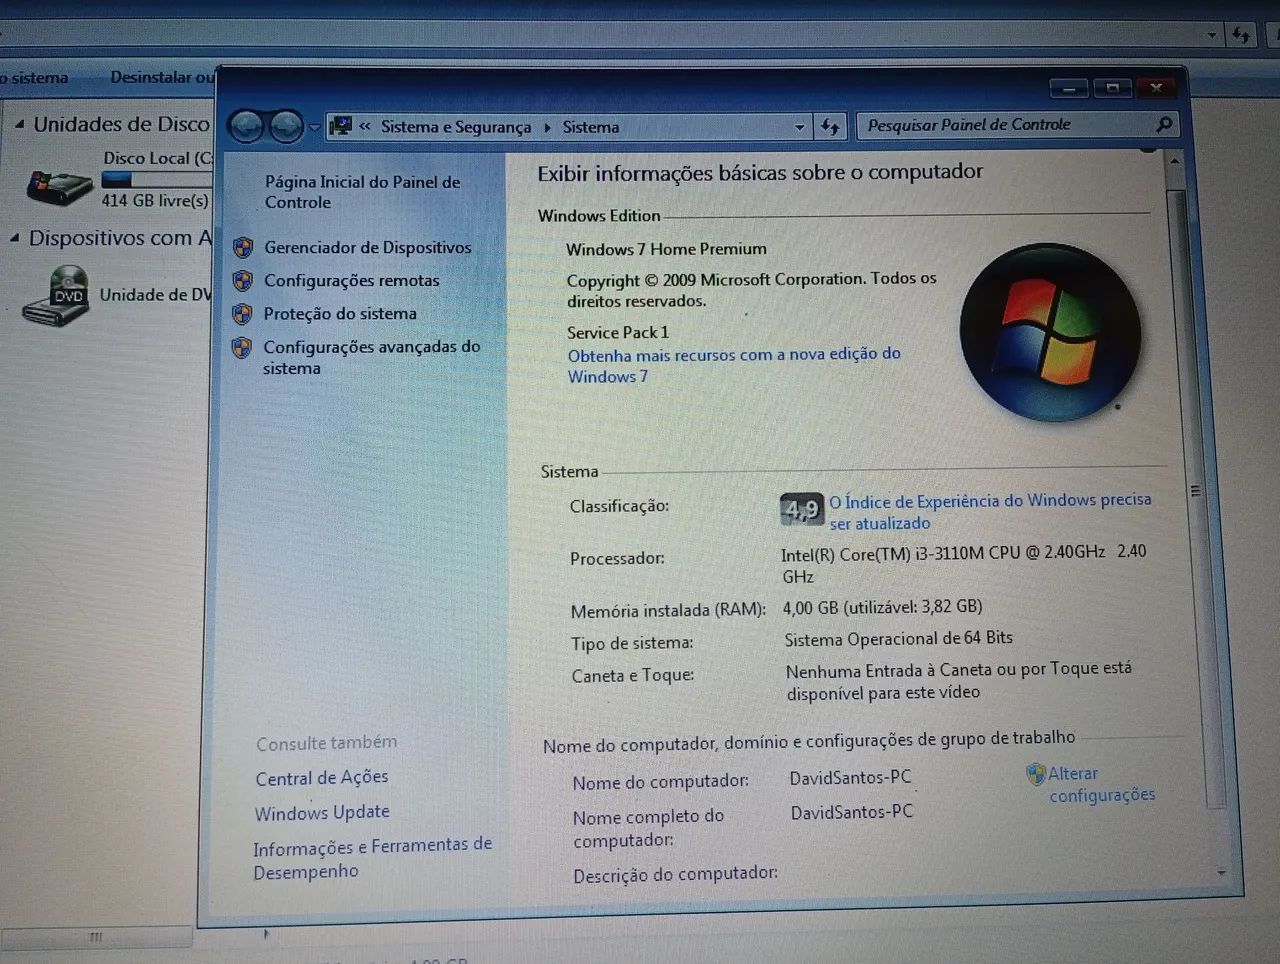The width and height of the screenshot is (1280, 964).
Task: Select the Sistema e Segurança breadcrumb
Action: coord(456,127)
